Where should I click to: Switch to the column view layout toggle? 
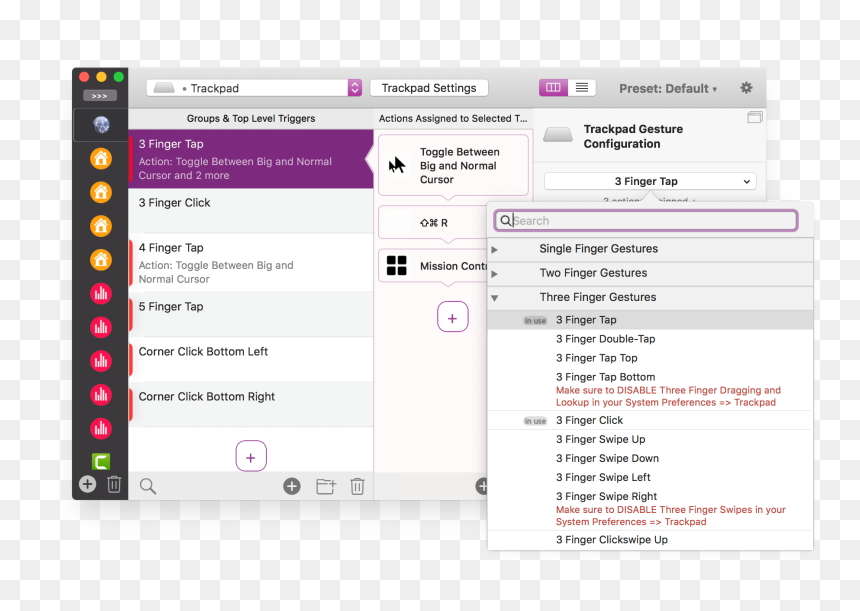click(x=553, y=88)
